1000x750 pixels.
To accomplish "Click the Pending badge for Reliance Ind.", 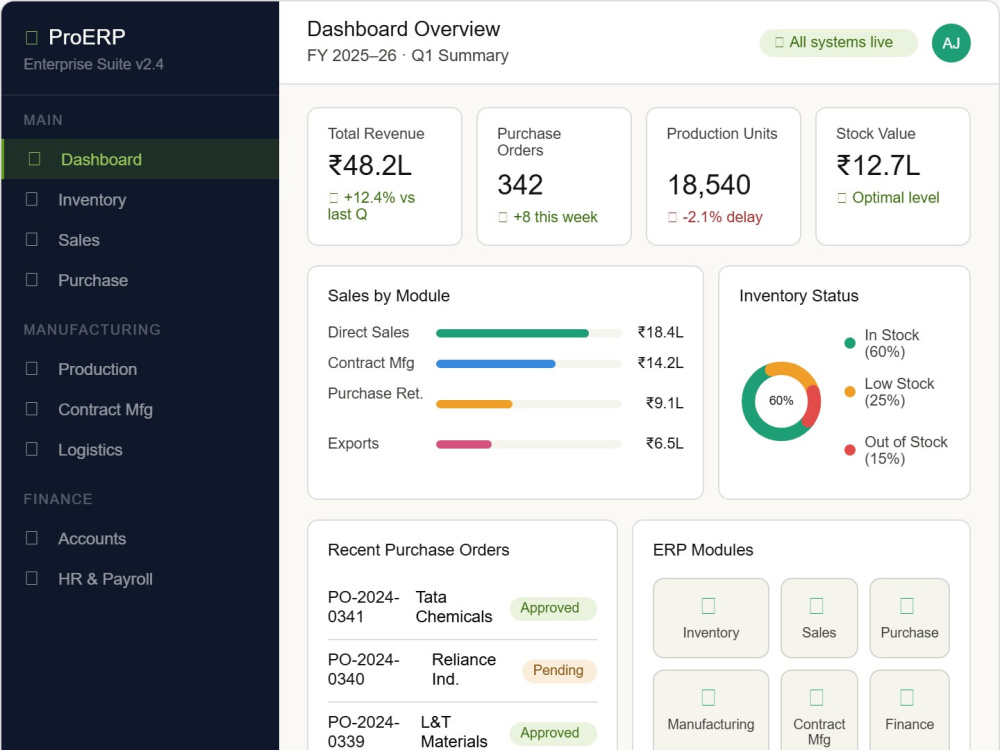I will [559, 670].
